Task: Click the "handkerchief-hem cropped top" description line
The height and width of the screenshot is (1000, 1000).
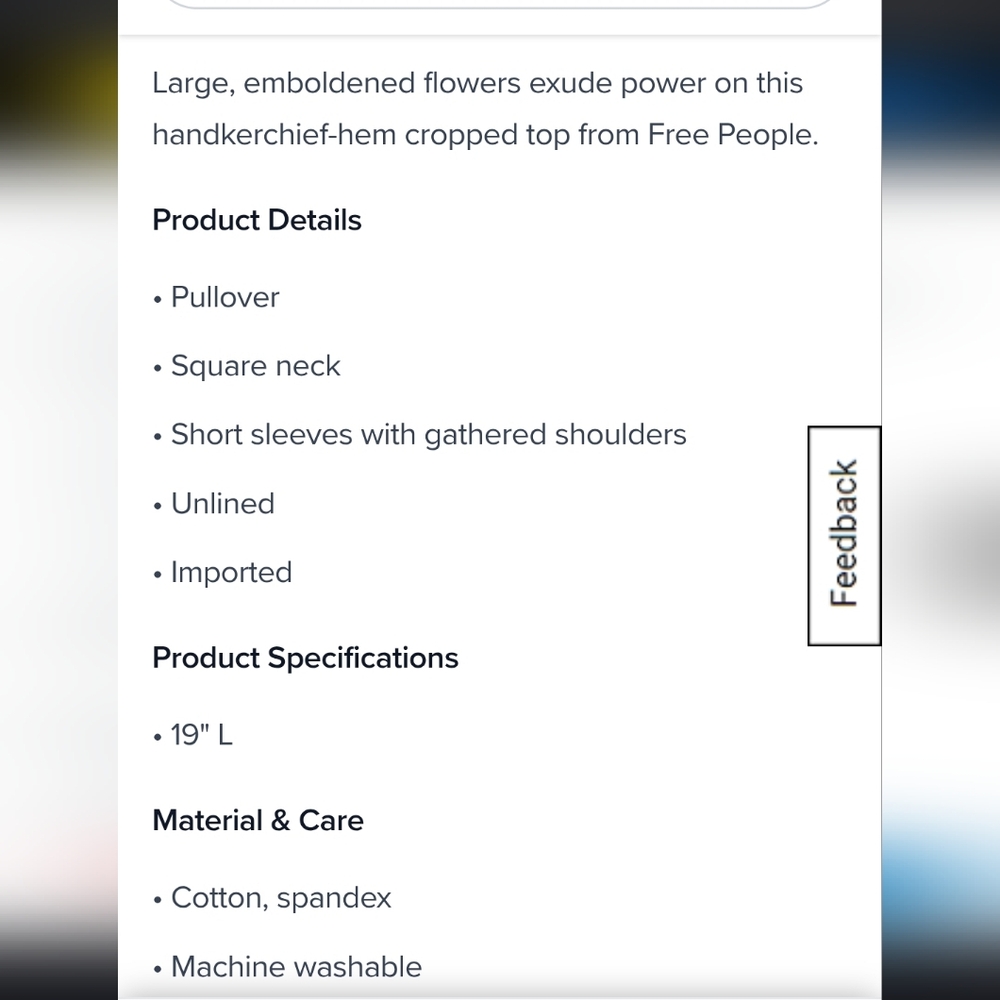Action: [361, 135]
